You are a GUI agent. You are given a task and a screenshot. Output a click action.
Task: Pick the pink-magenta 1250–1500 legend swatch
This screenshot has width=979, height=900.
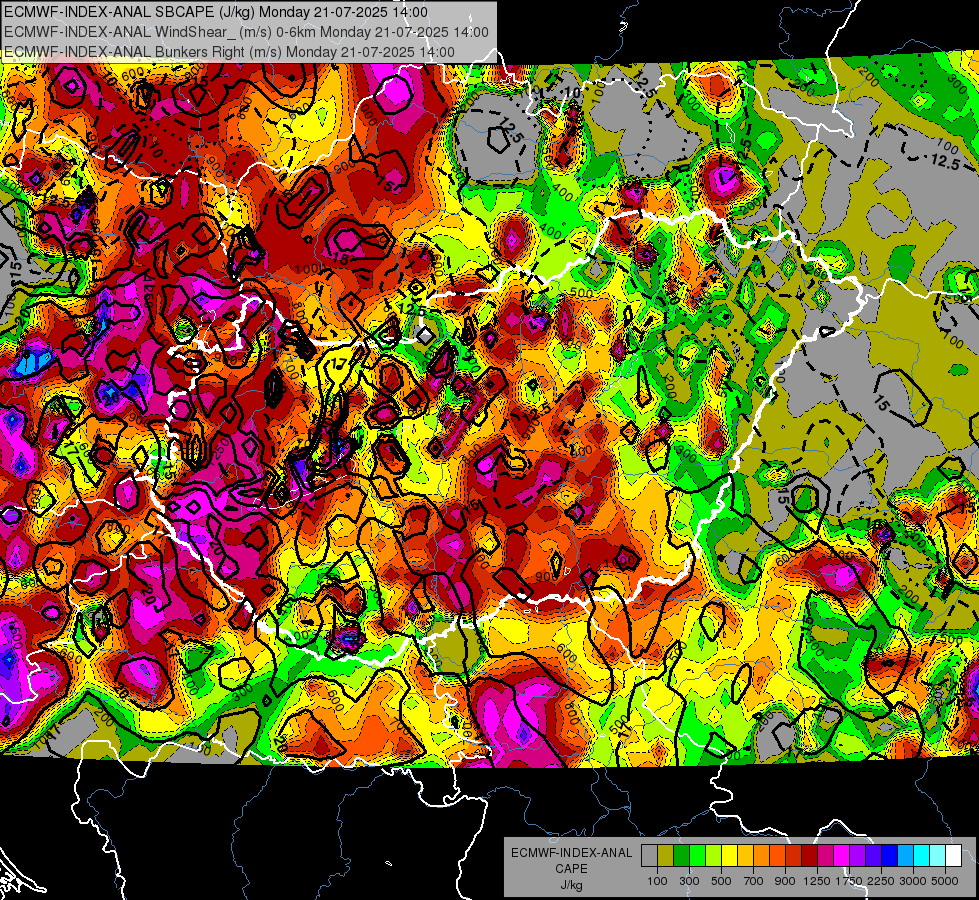pos(825,856)
